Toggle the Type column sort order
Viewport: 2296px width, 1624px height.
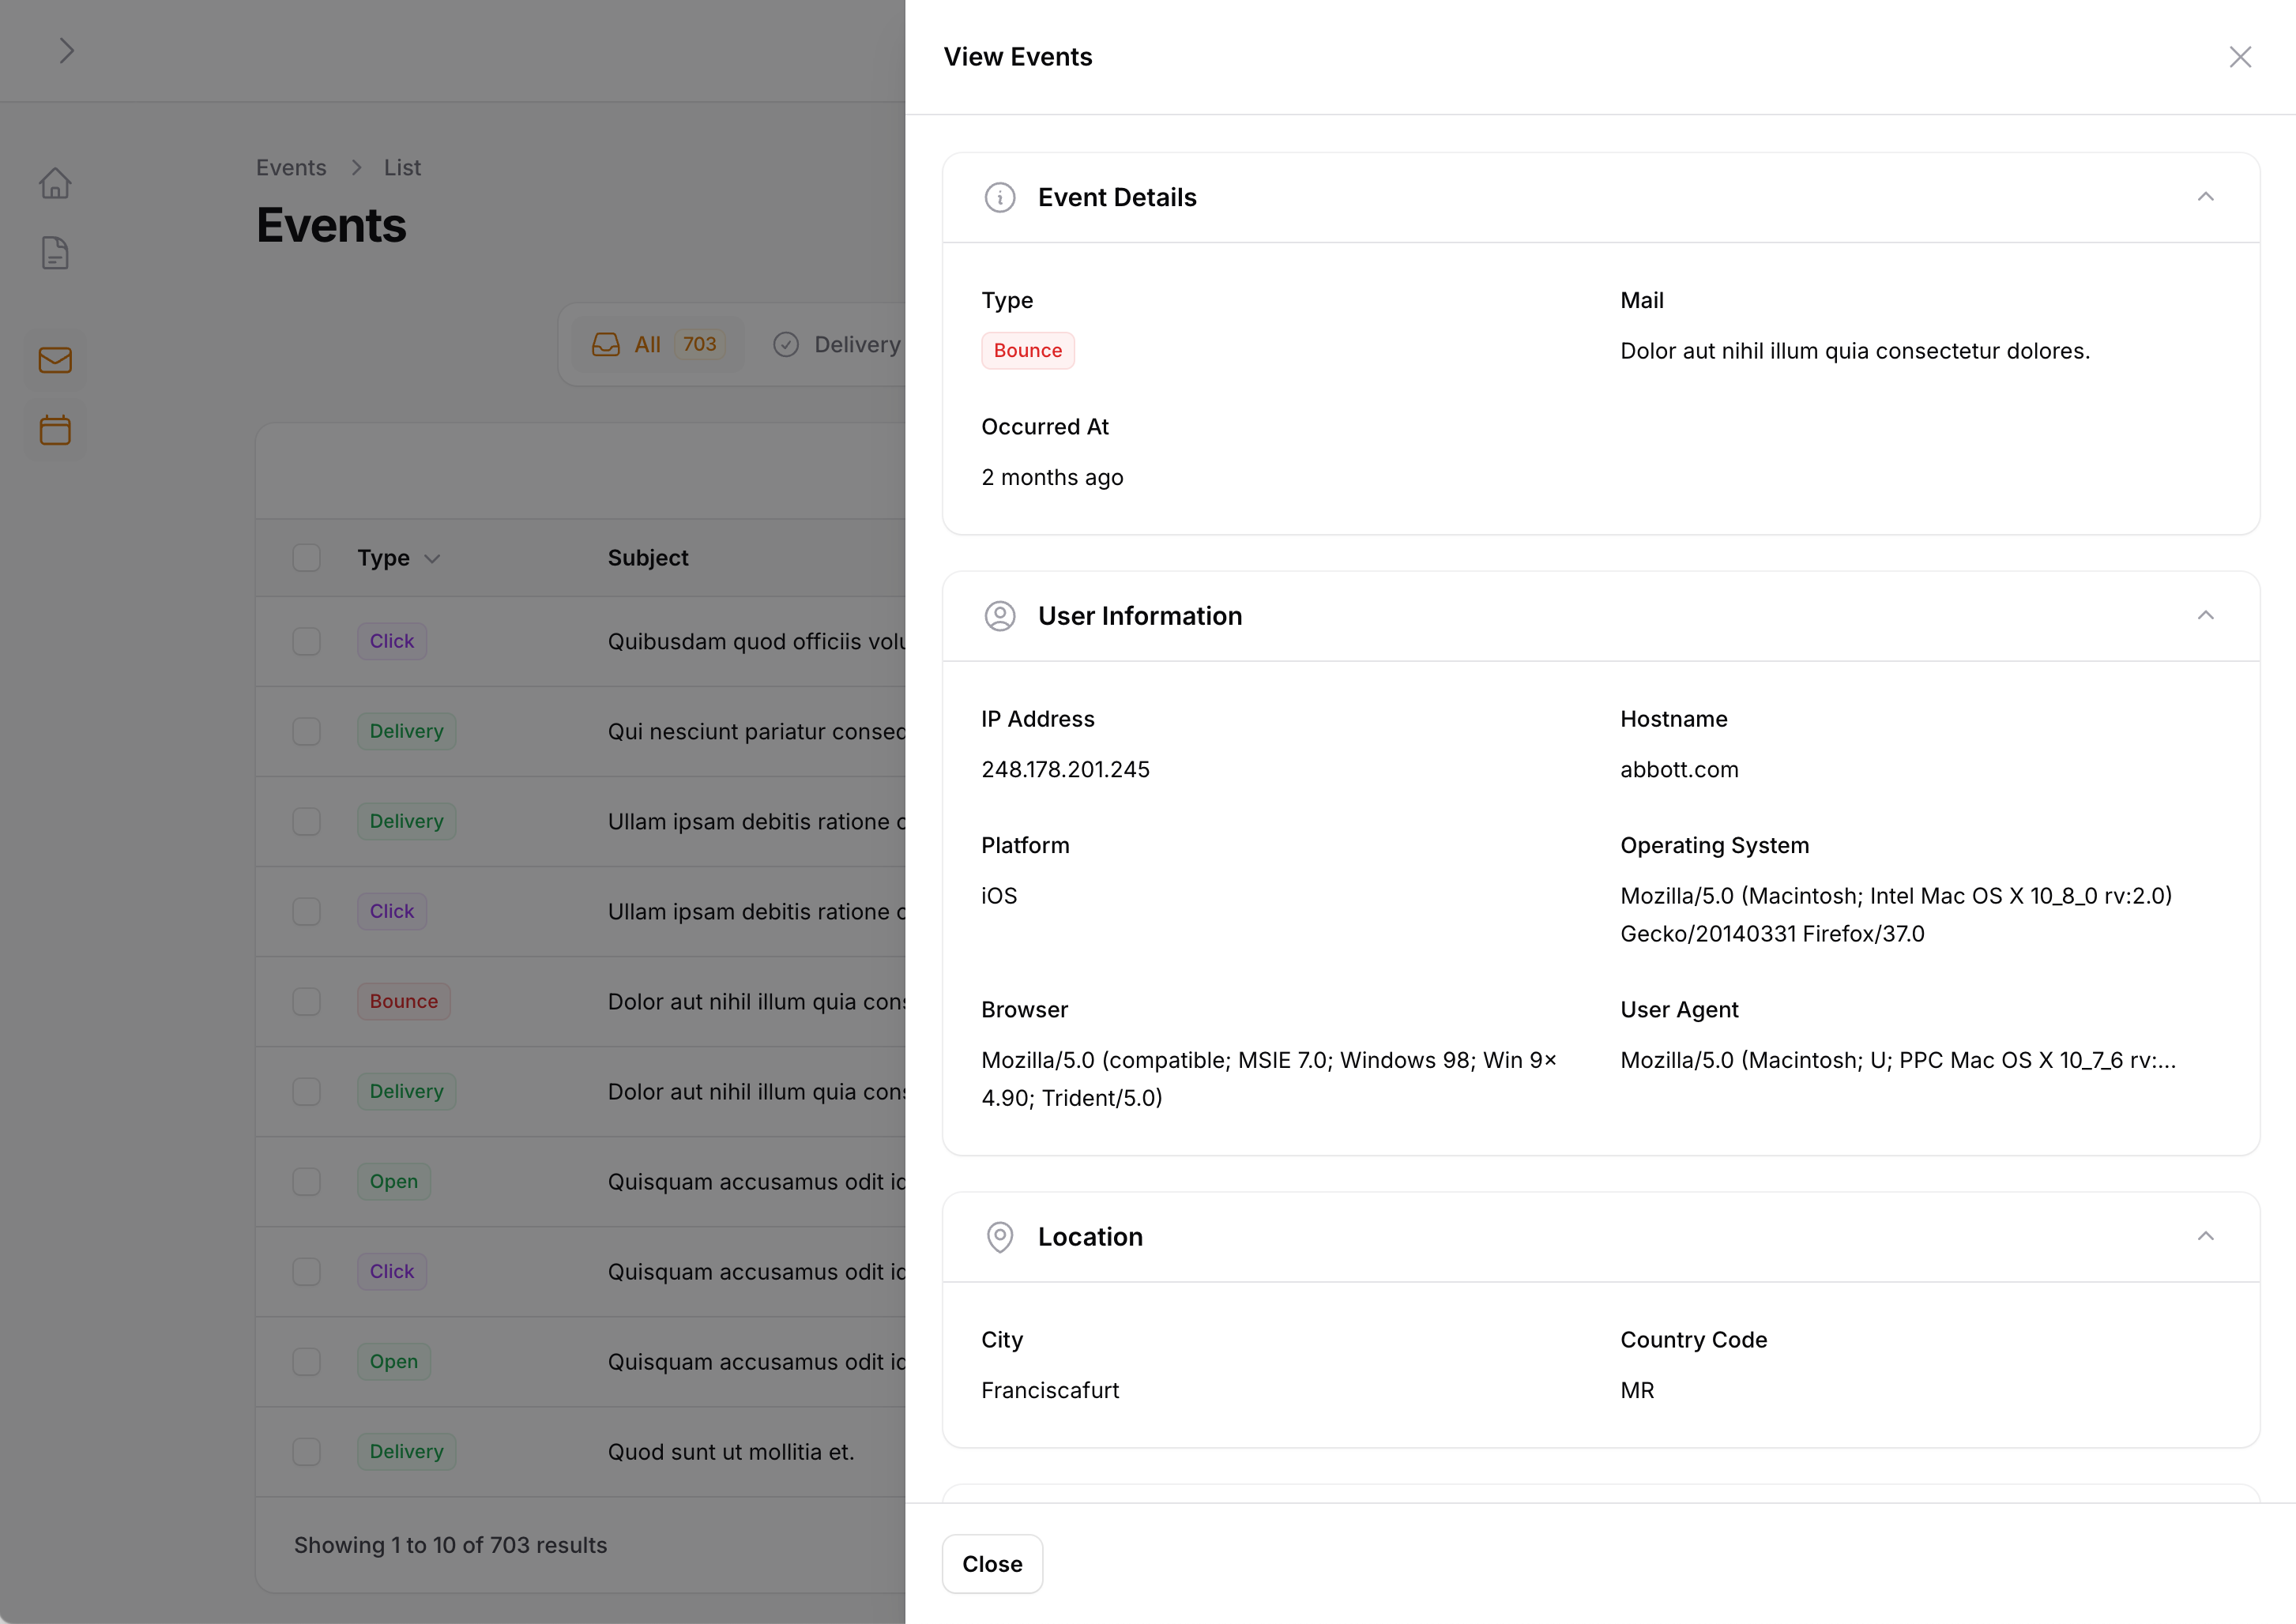click(432, 557)
